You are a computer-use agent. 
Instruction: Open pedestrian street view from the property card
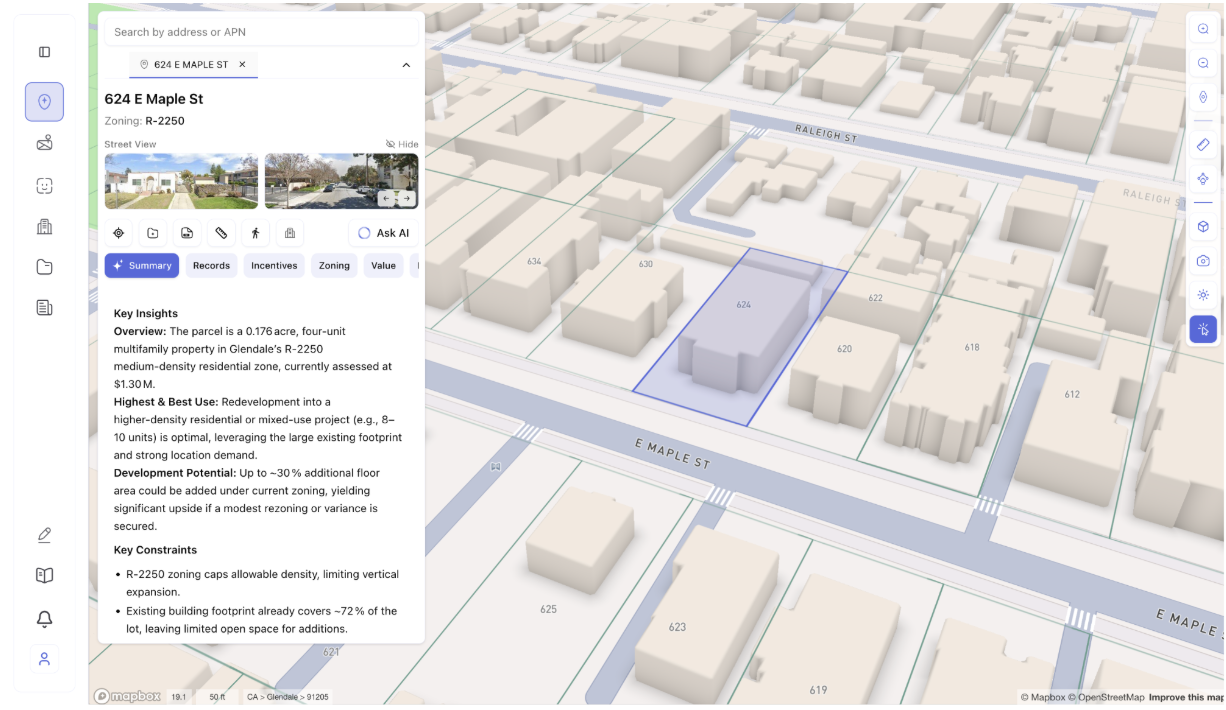click(x=255, y=233)
